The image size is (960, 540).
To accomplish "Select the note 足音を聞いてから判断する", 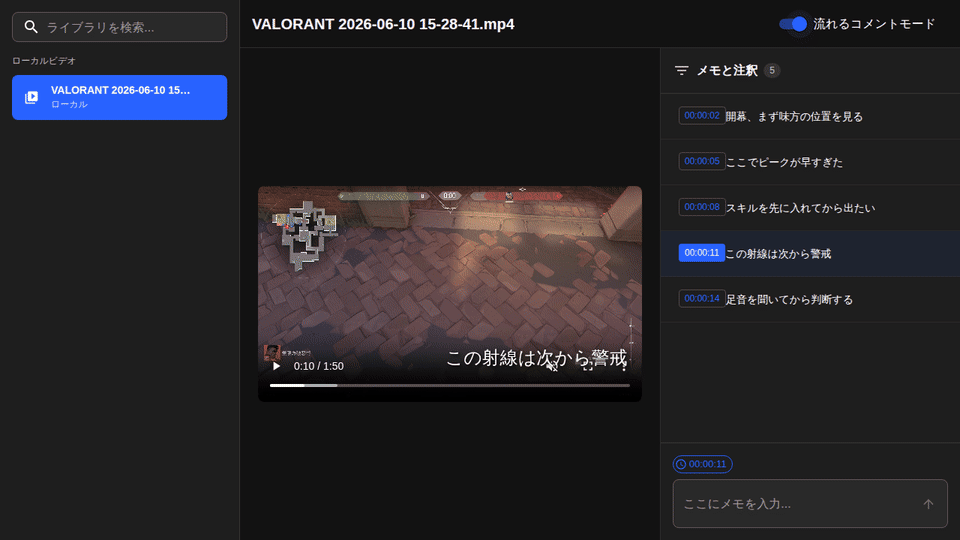I will pyautogui.click(x=789, y=299).
